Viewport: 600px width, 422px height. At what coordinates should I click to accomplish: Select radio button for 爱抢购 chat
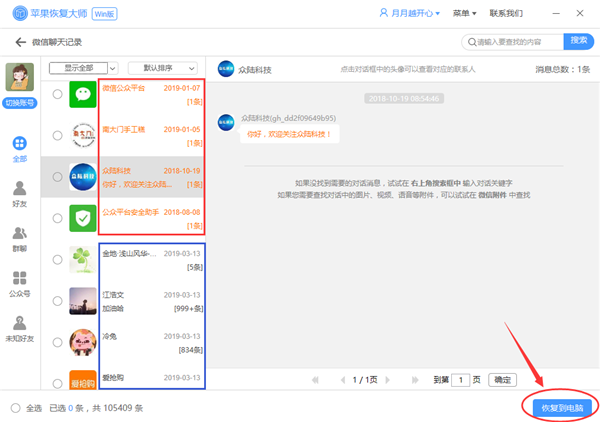[57, 383]
